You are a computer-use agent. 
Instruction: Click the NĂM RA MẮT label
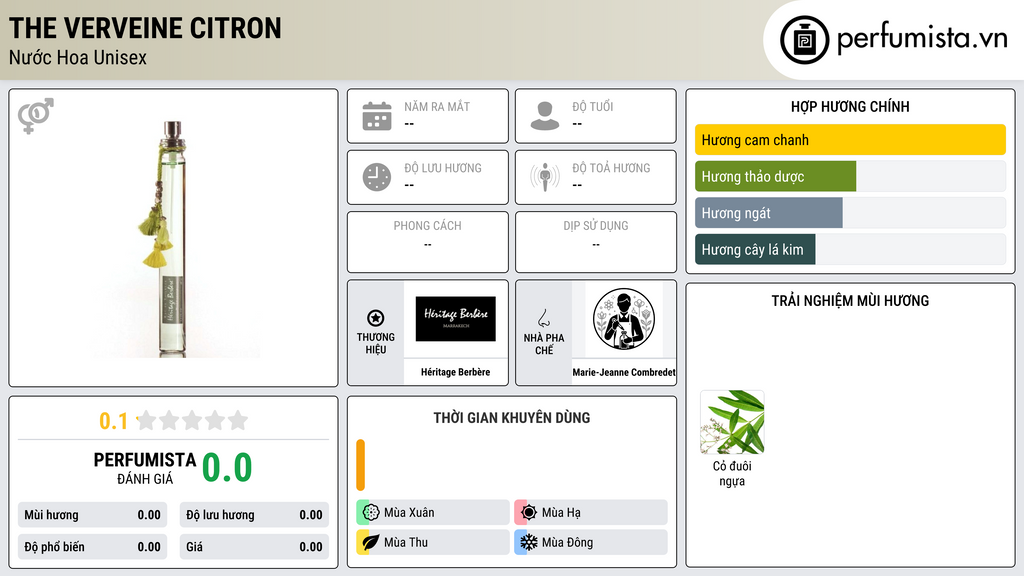437,106
